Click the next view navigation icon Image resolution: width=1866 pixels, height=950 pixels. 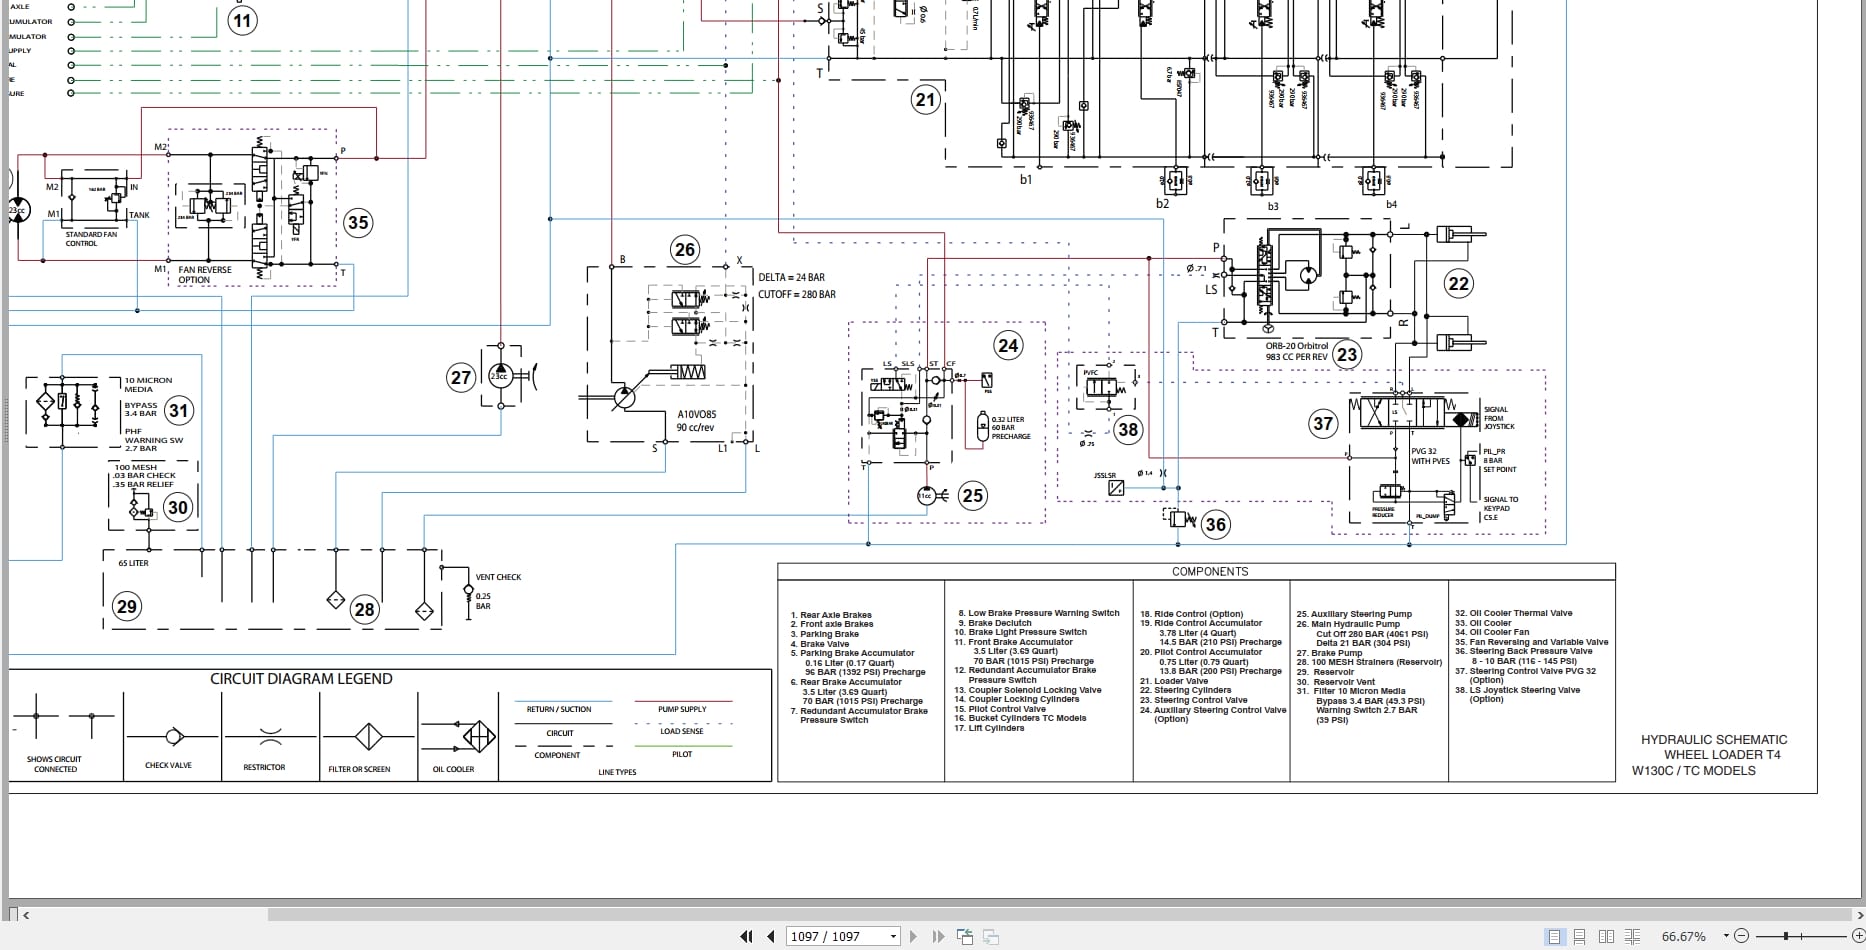[x=991, y=936]
